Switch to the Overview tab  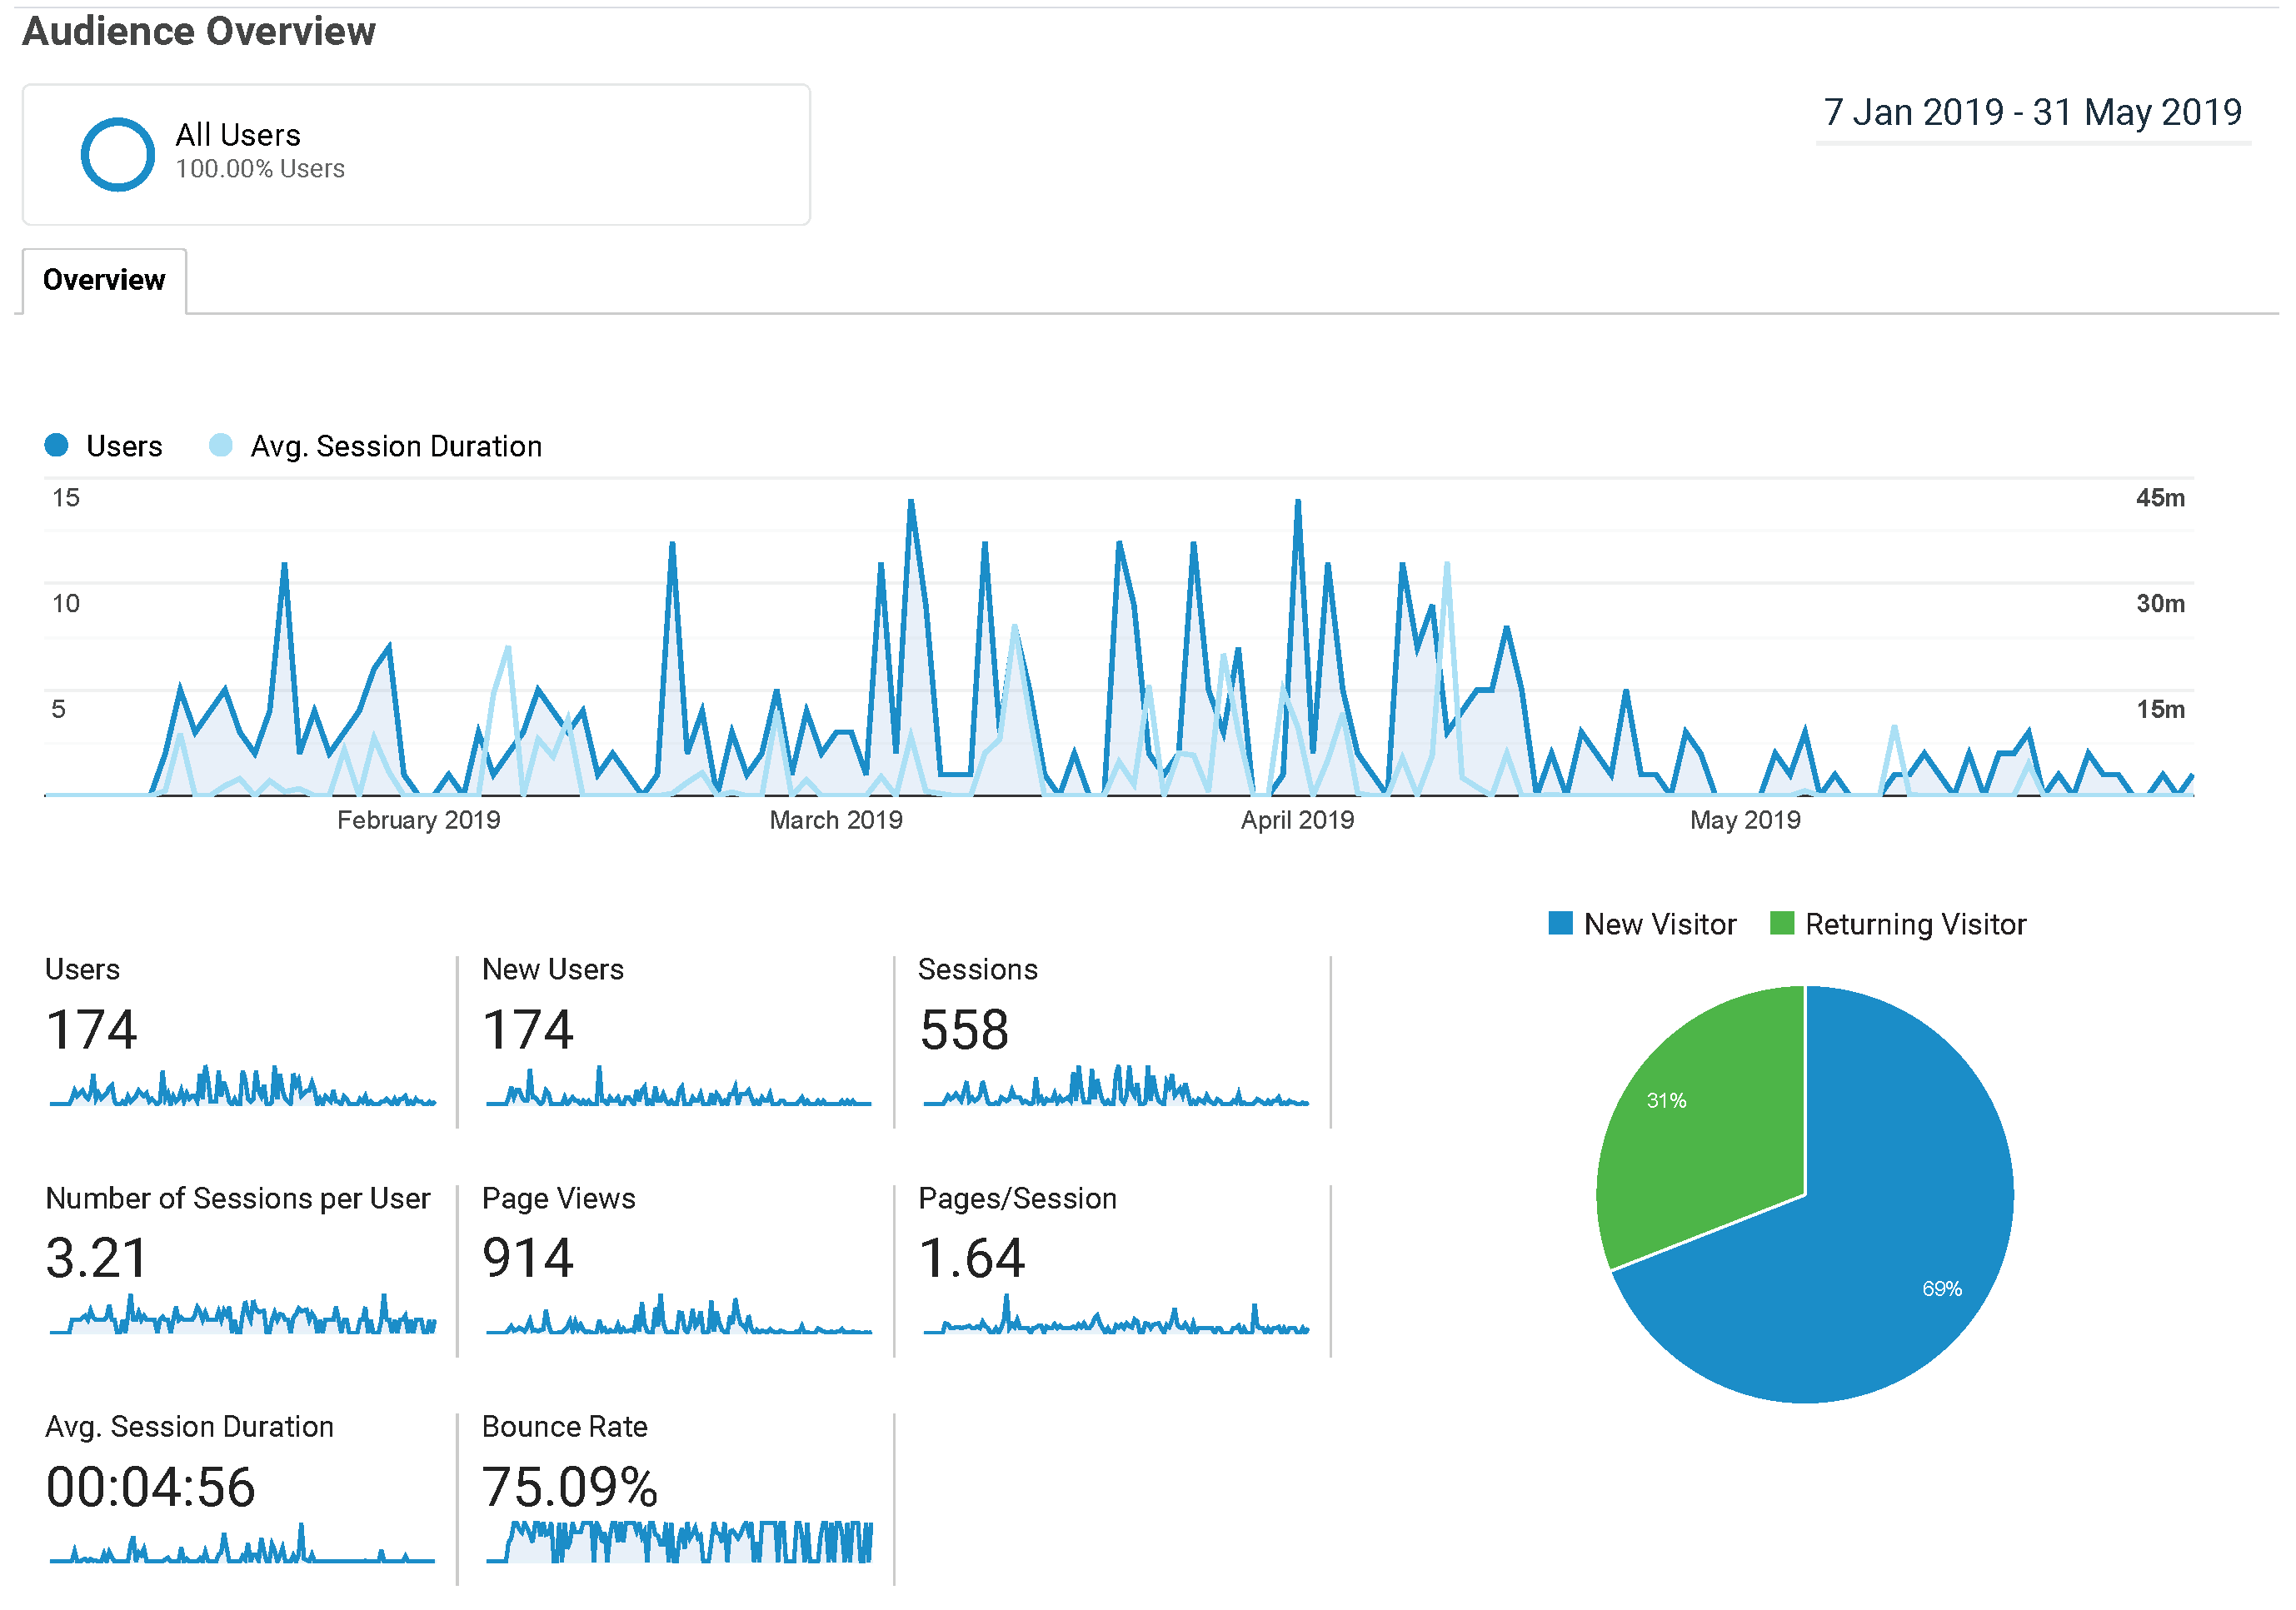[104, 281]
